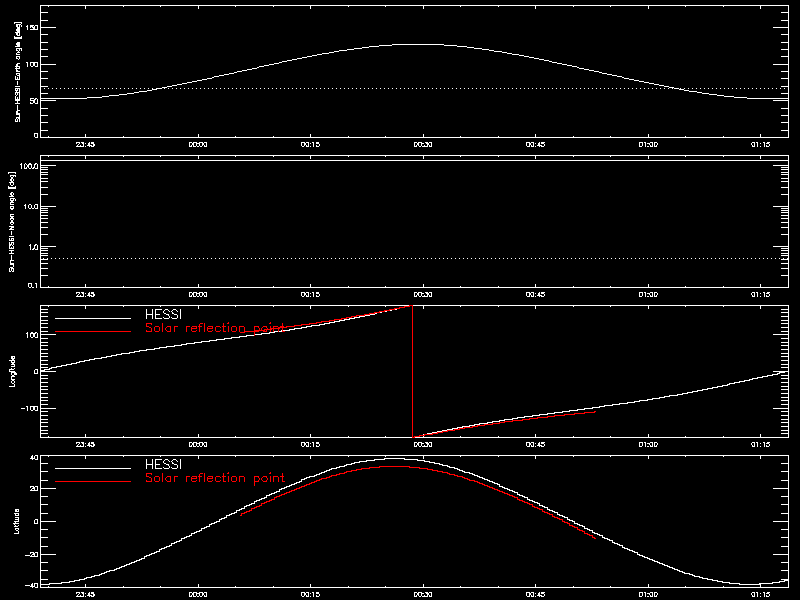800x600 pixels.
Task: Click the -20 tick on Latitude axis
Action: click(x=32, y=554)
